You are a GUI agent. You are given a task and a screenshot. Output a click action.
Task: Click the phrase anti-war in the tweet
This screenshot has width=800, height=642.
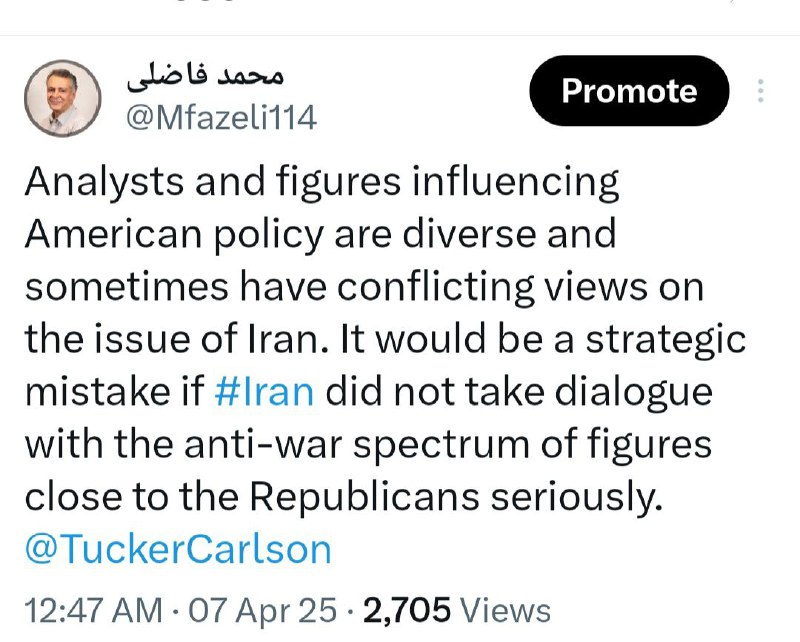tap(262, 443)
